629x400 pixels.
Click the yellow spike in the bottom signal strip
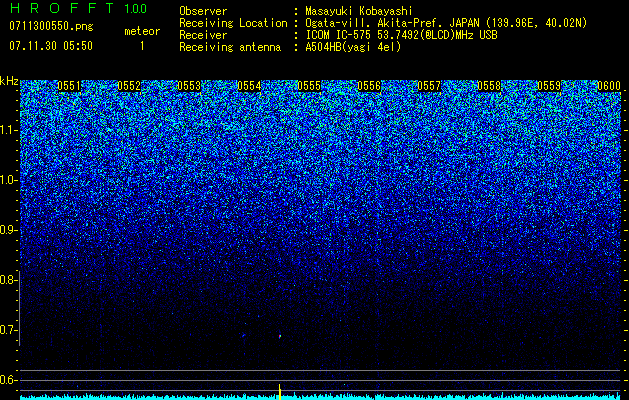pyautogui.click(x=280, y=392)
